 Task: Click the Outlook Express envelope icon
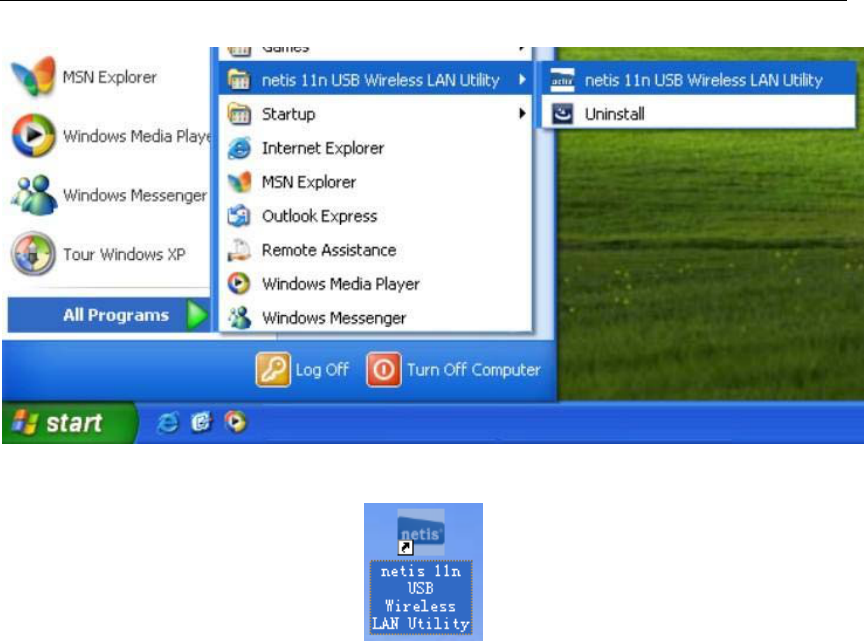point(239,216)
